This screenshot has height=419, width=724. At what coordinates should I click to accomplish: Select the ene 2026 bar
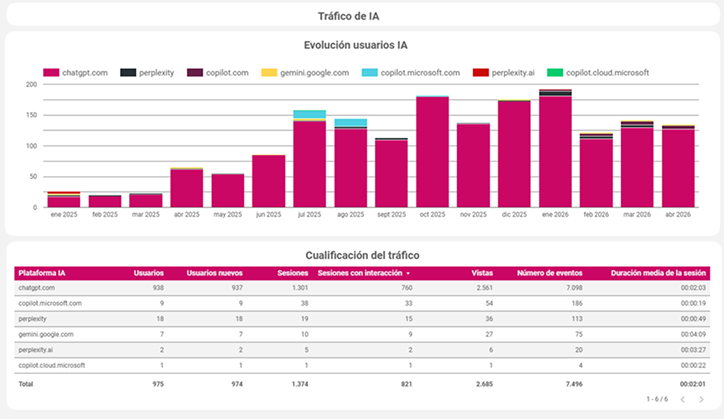coord(555,148)
